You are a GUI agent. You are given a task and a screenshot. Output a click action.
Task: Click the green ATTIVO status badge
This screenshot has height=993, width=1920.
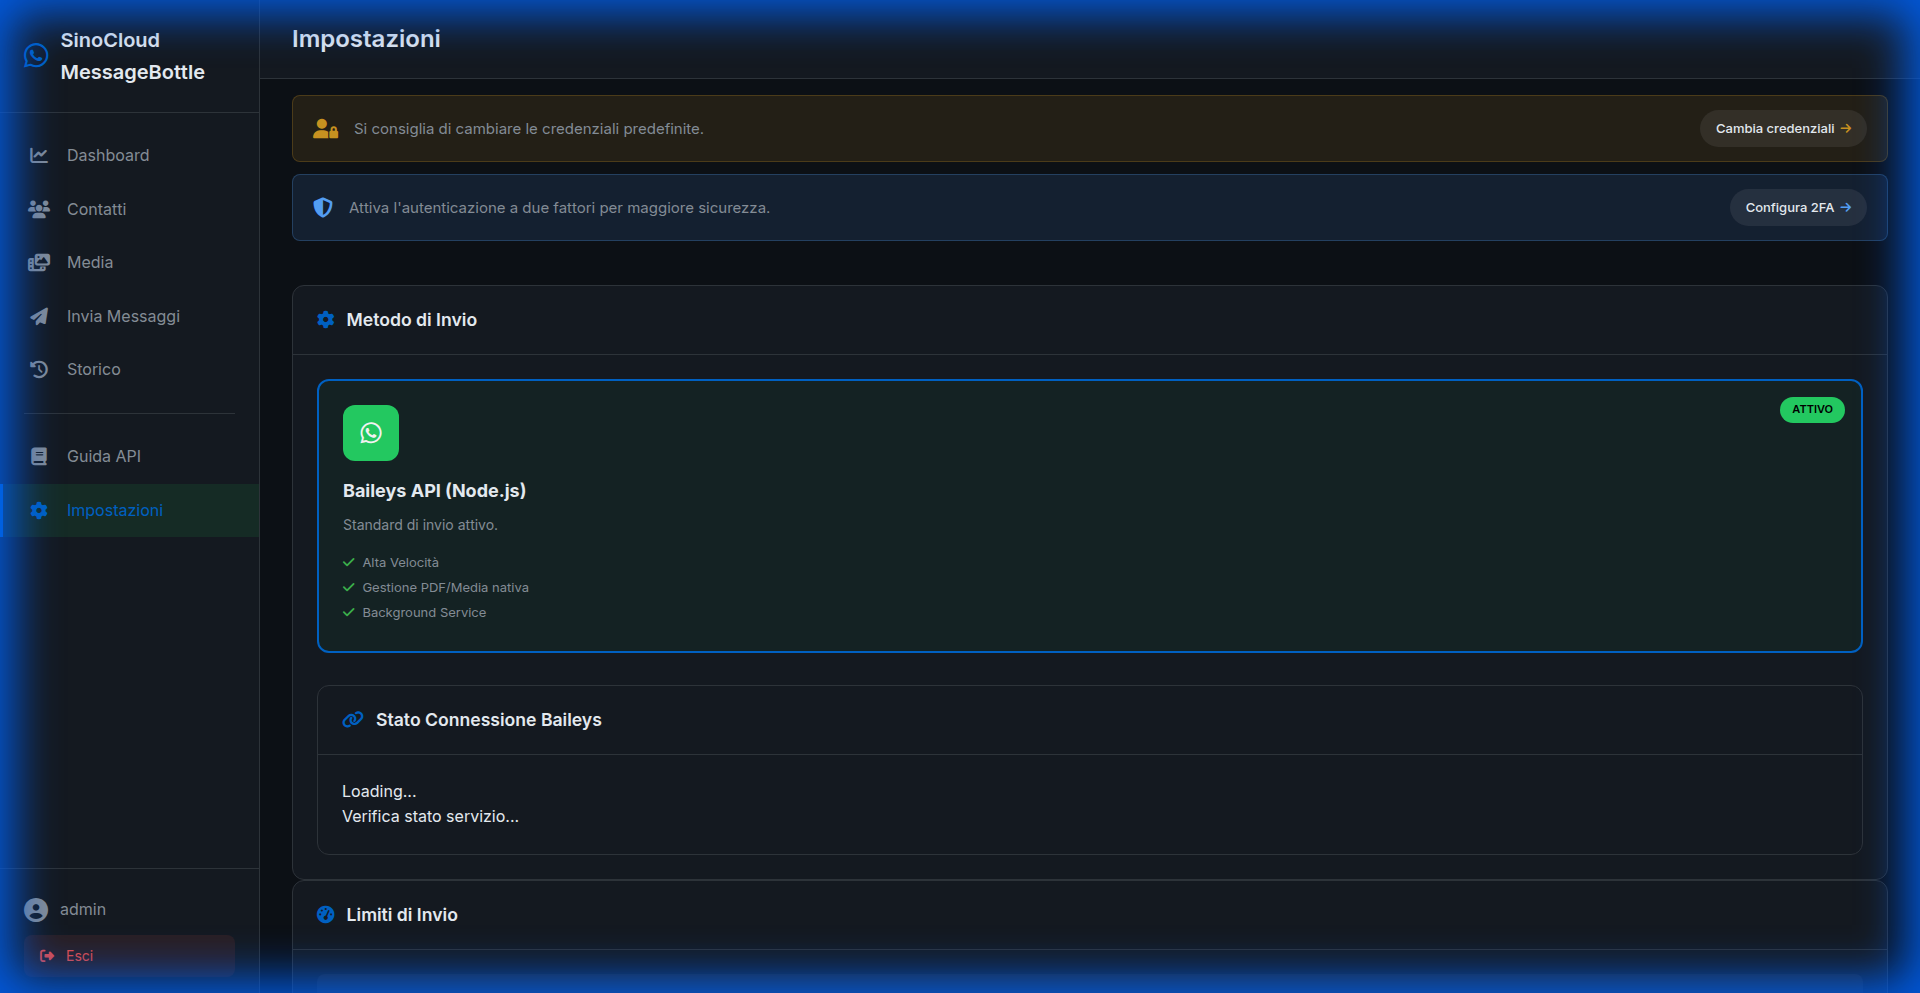pos(1812,410)
